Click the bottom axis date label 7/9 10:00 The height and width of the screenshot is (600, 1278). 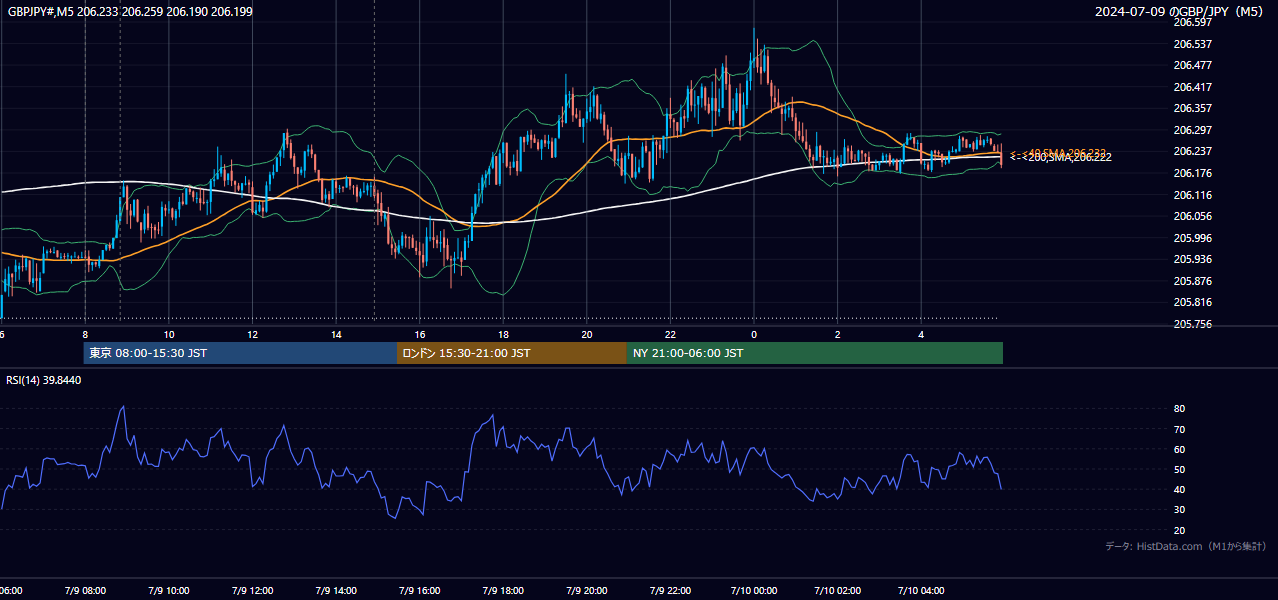pos(169,591)
